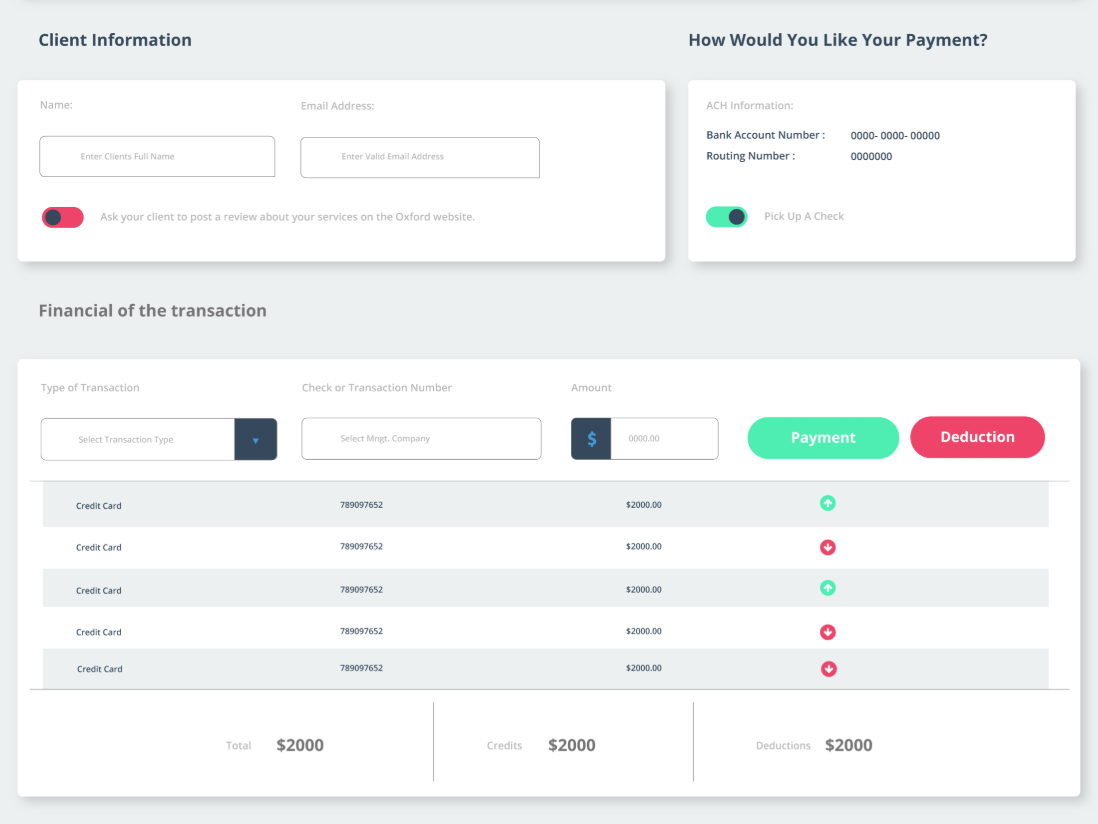
Task: Open the Select Transaction Type dropdown arrow
Action: (x=255, y=440)
